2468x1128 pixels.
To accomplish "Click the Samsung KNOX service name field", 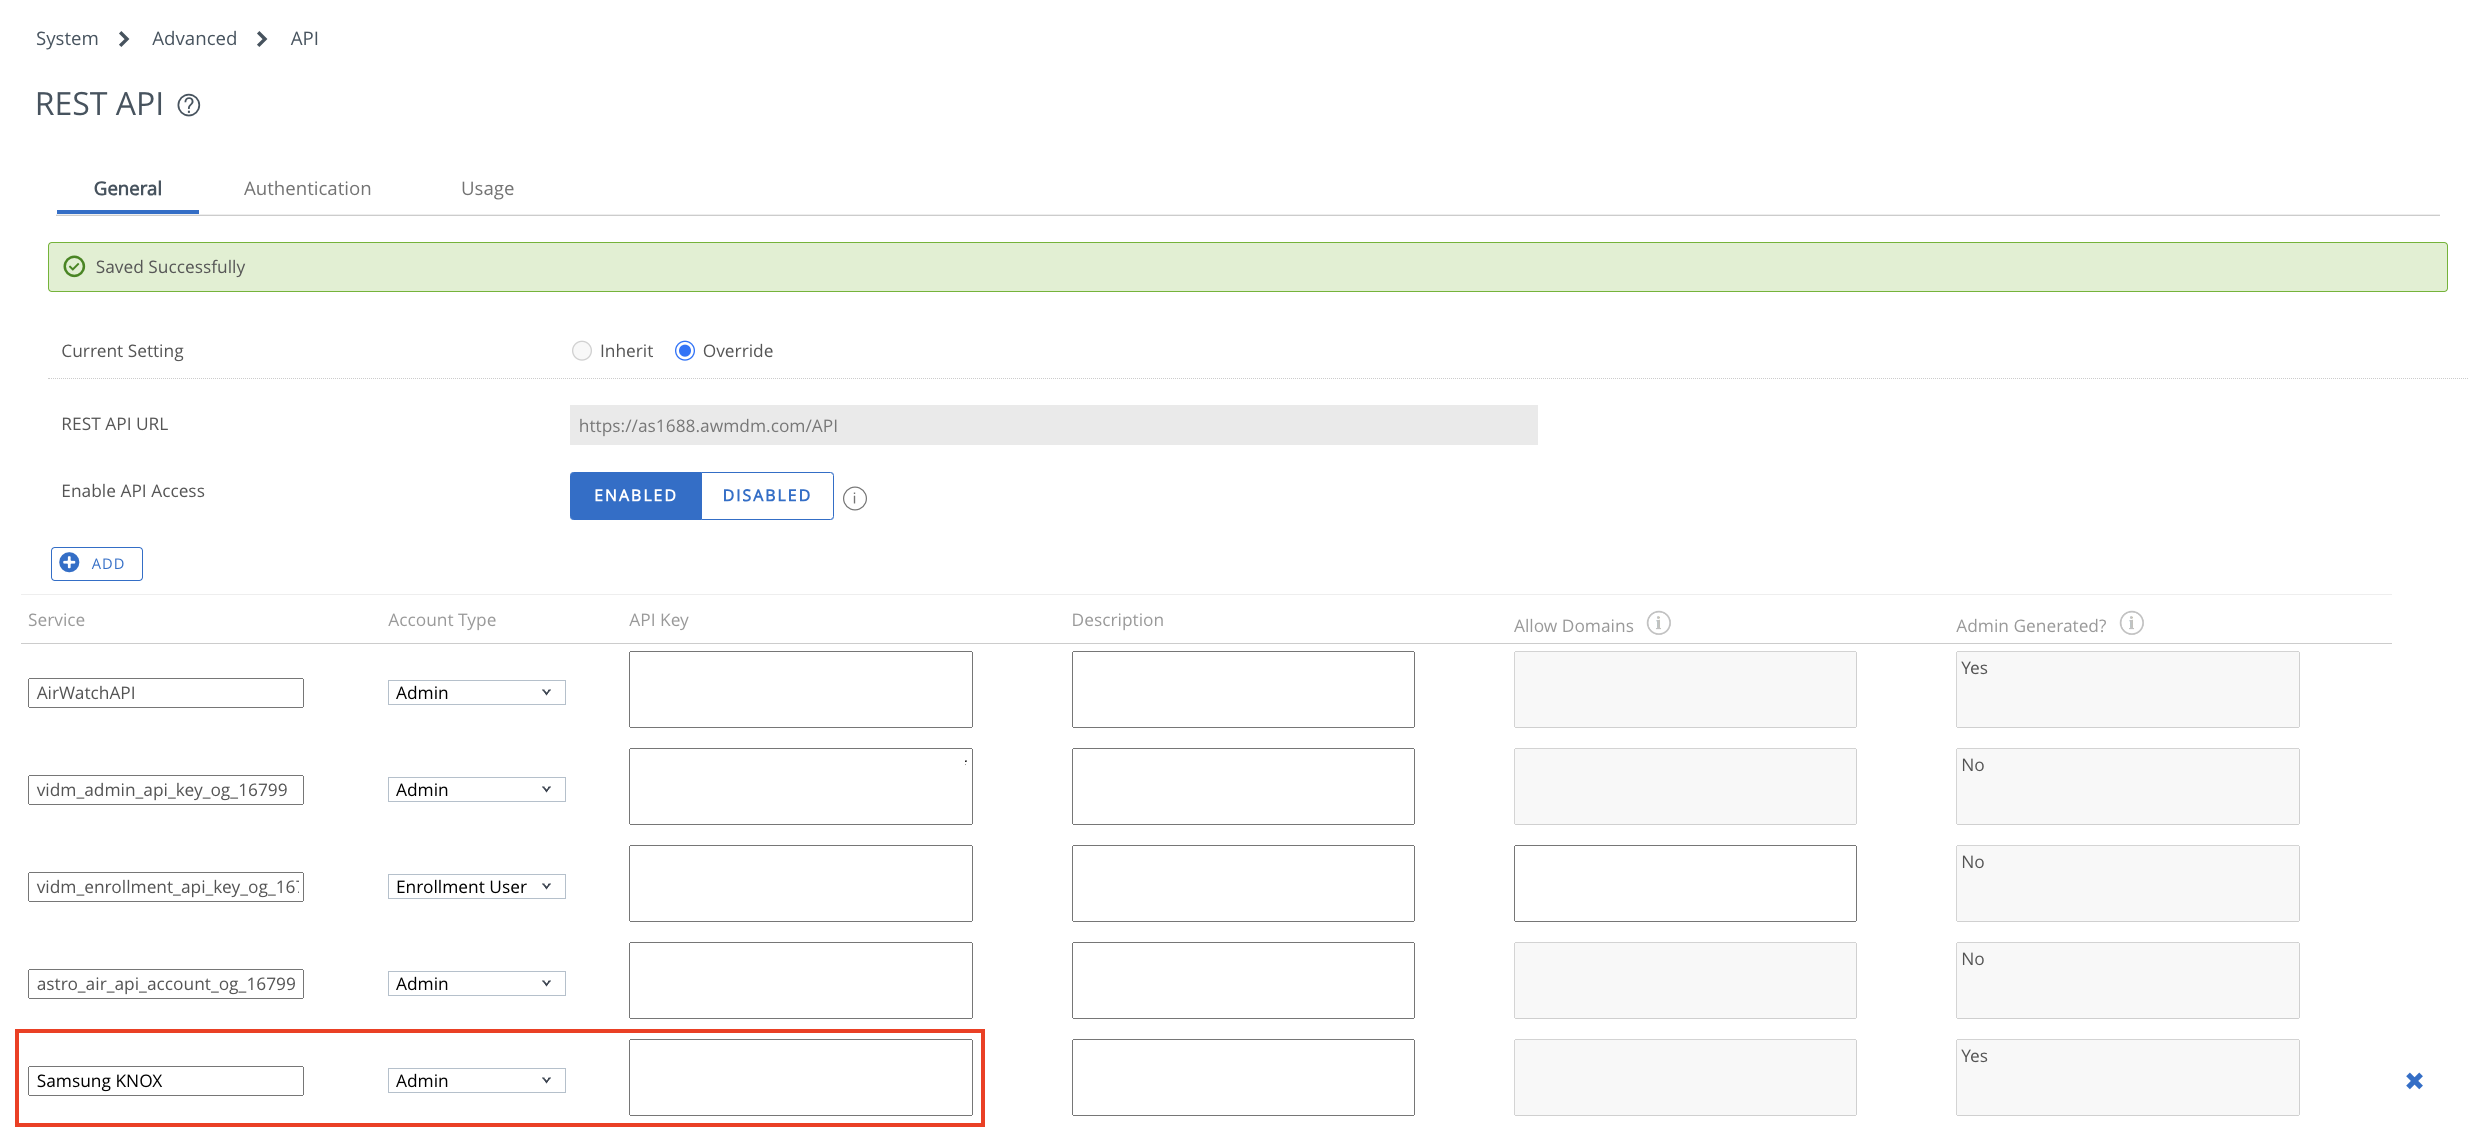I will [x=165, y=1080].
